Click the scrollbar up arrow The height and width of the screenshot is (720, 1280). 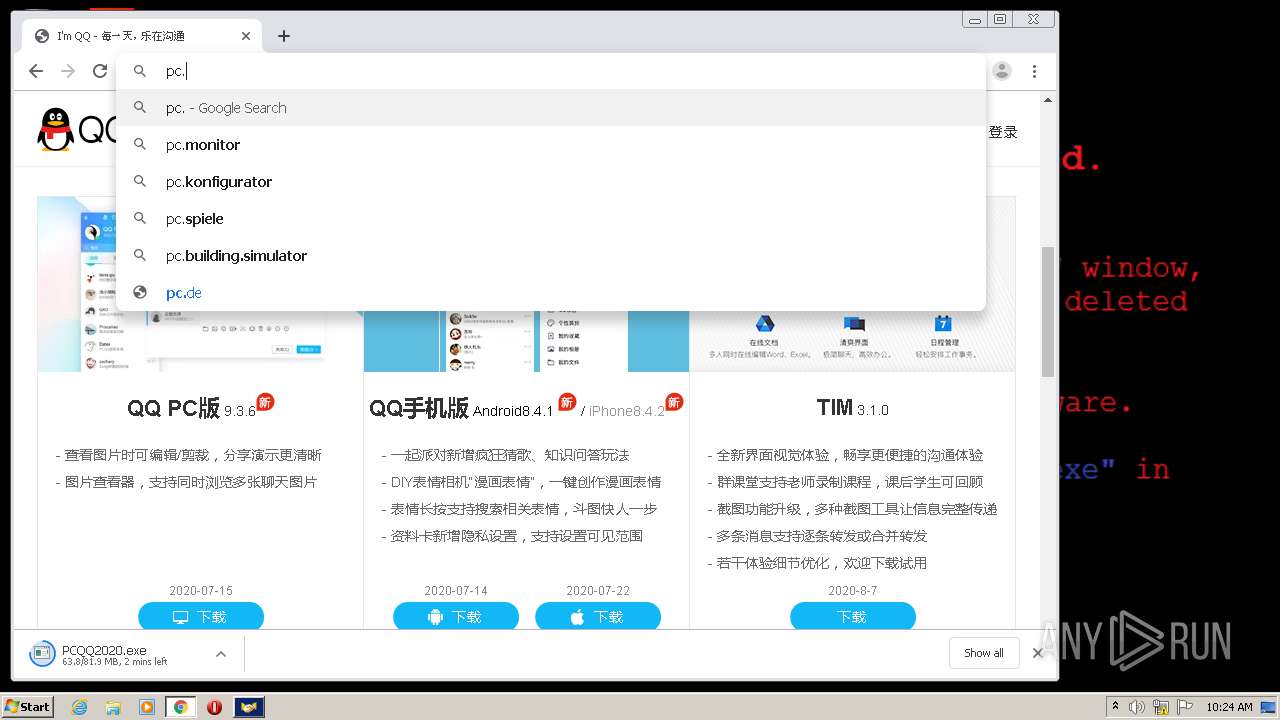pos(1048,100)
